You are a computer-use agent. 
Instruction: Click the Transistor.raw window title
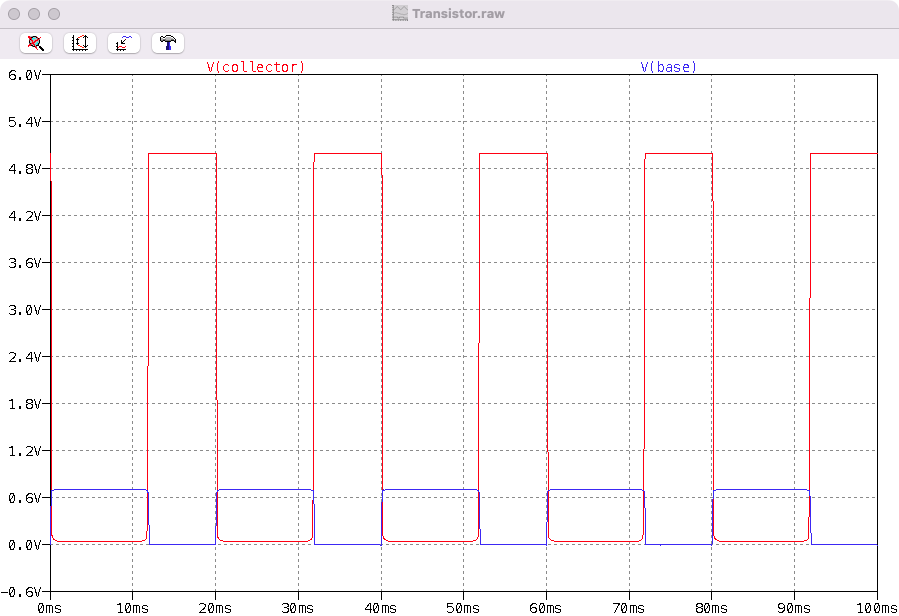point(458,14)
